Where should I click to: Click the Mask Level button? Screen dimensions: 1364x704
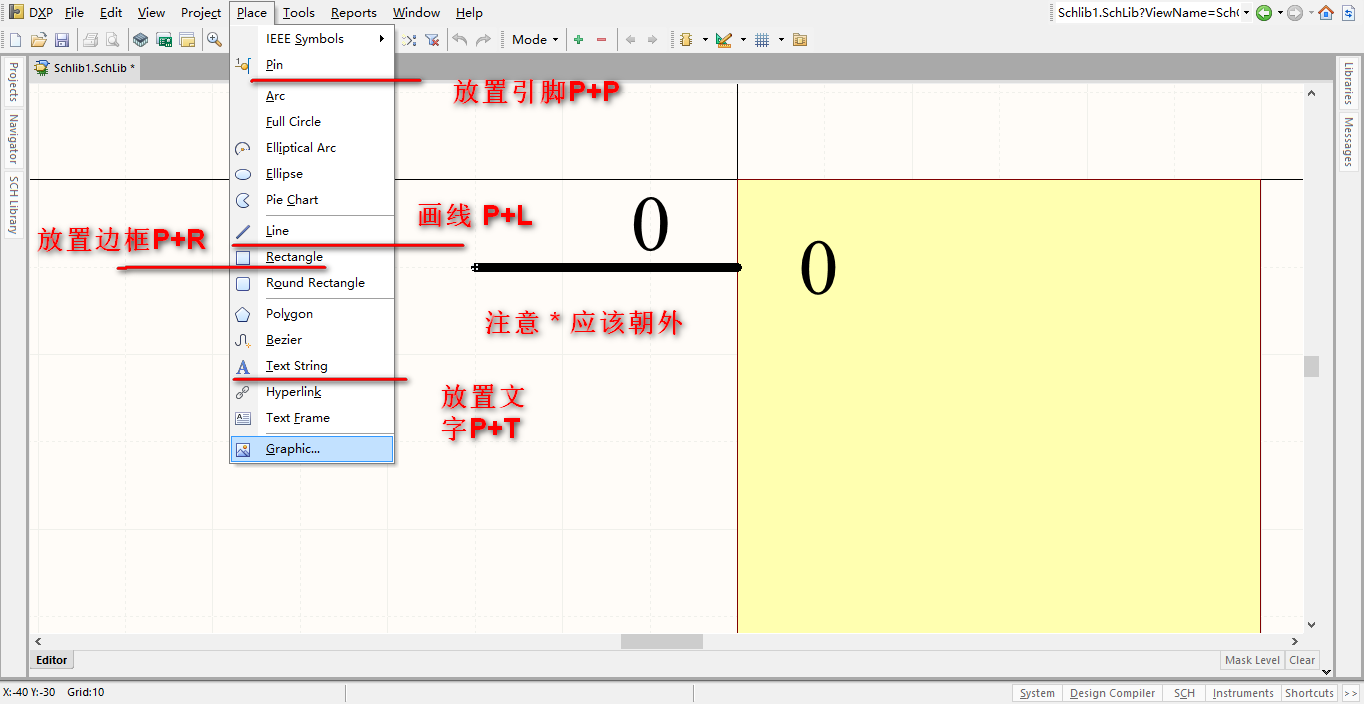(1252, 660)
